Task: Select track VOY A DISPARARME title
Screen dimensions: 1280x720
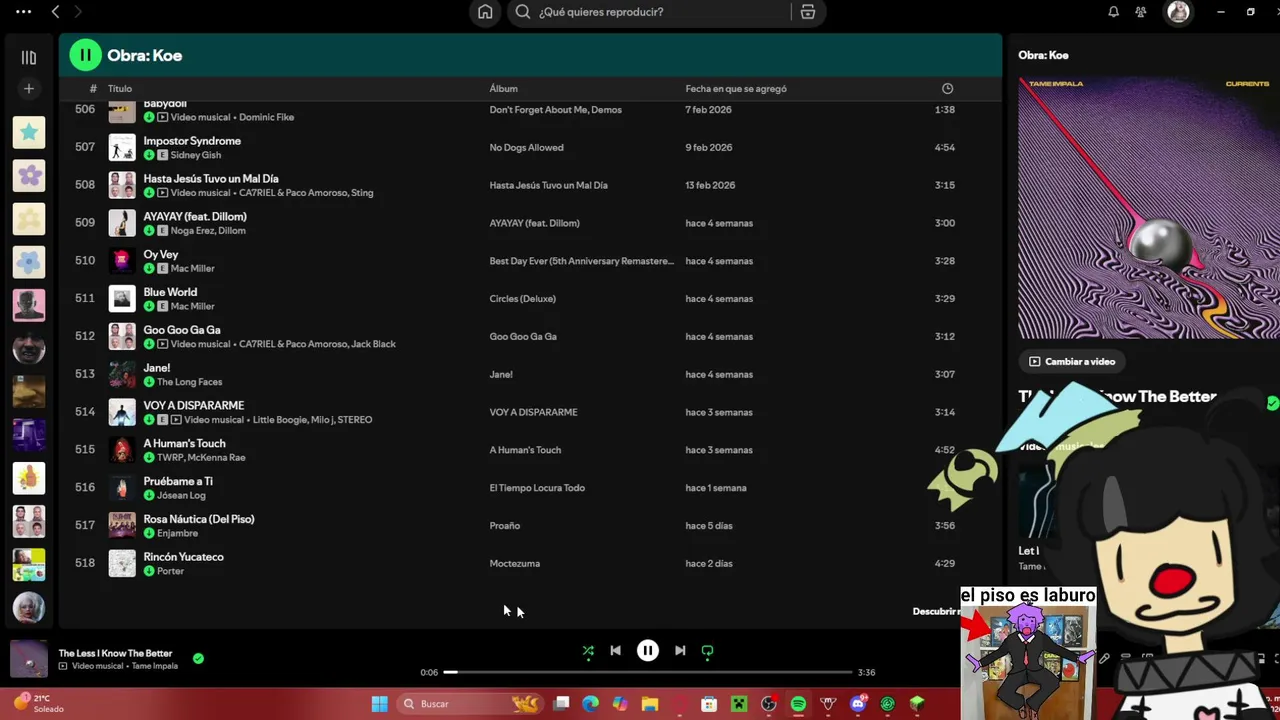Action: [193, 406]
